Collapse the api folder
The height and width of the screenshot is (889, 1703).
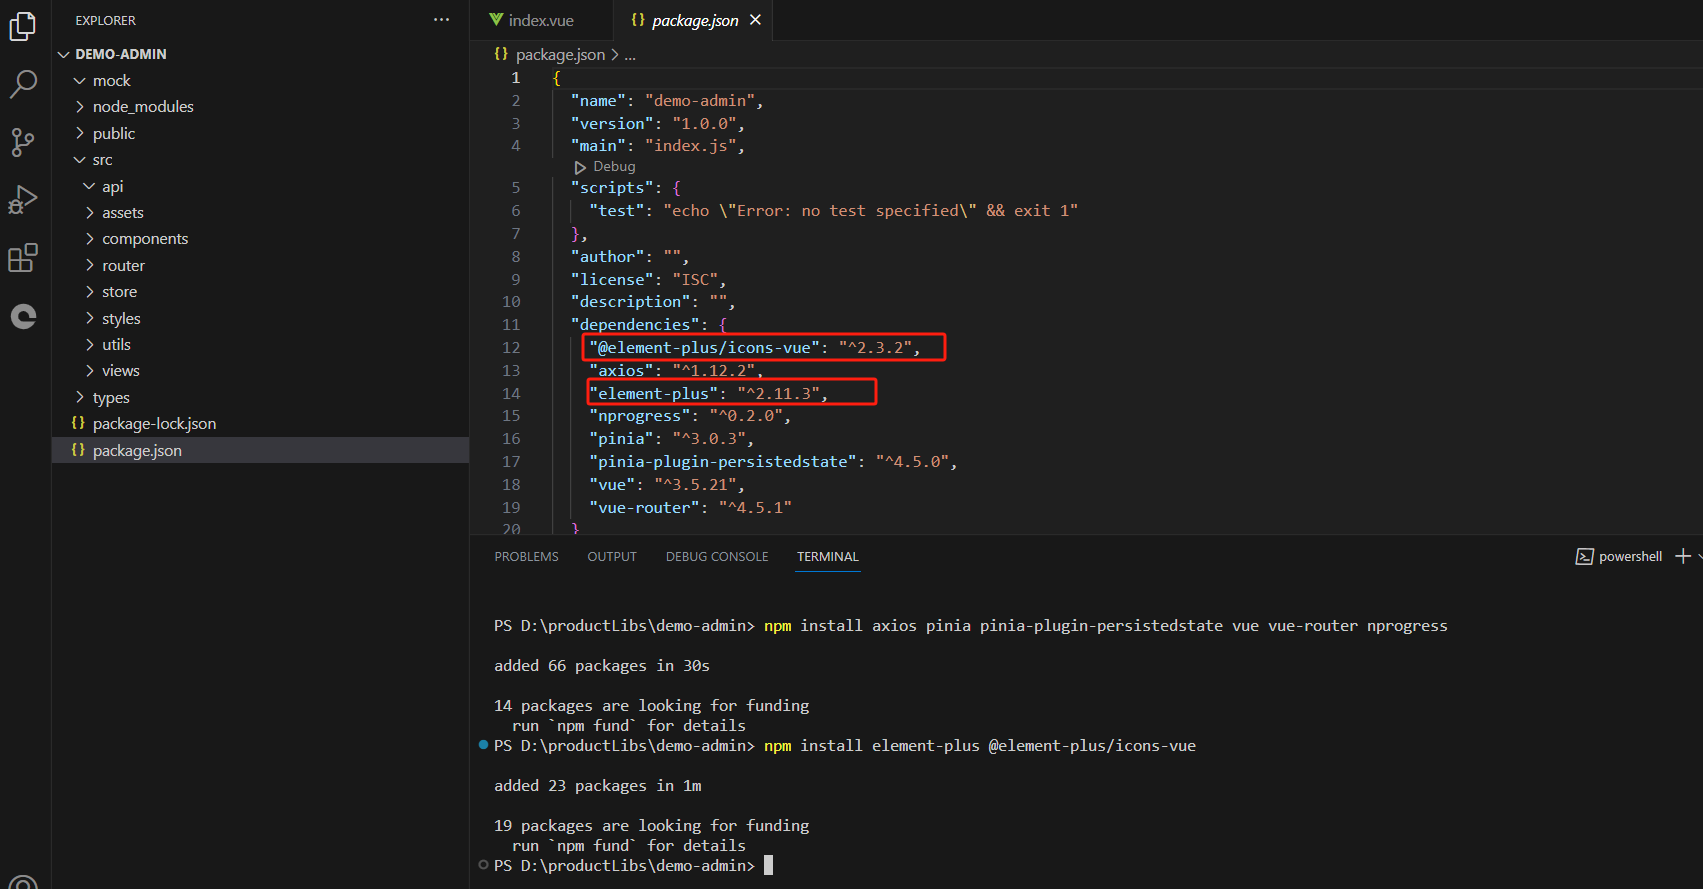tap(89, 186)
